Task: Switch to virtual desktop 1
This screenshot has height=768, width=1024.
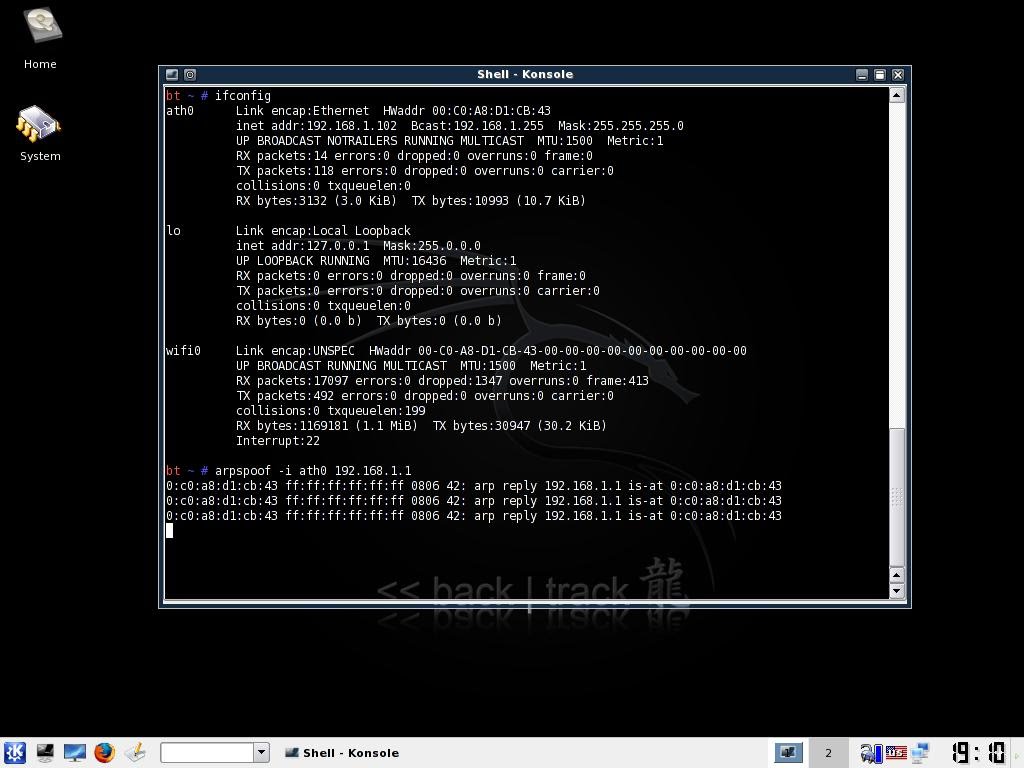Action: click(788, 752)
